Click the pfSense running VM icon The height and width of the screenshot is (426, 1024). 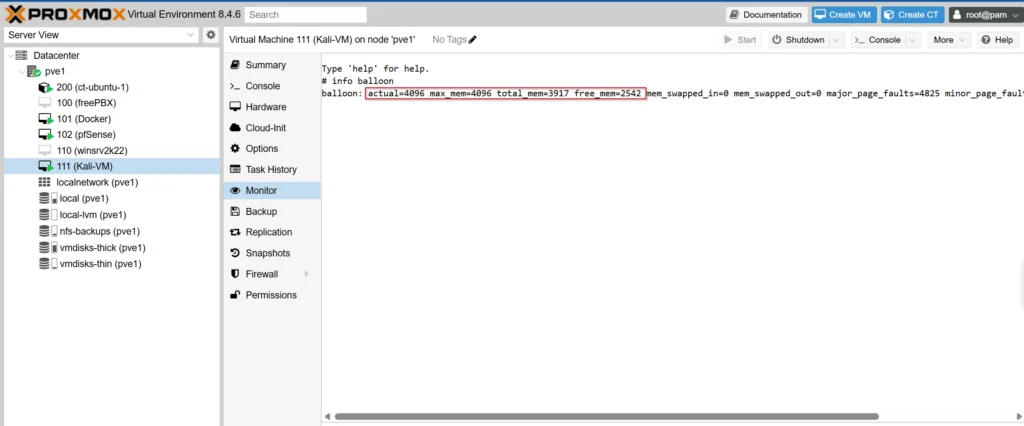[x=45, y=135]
